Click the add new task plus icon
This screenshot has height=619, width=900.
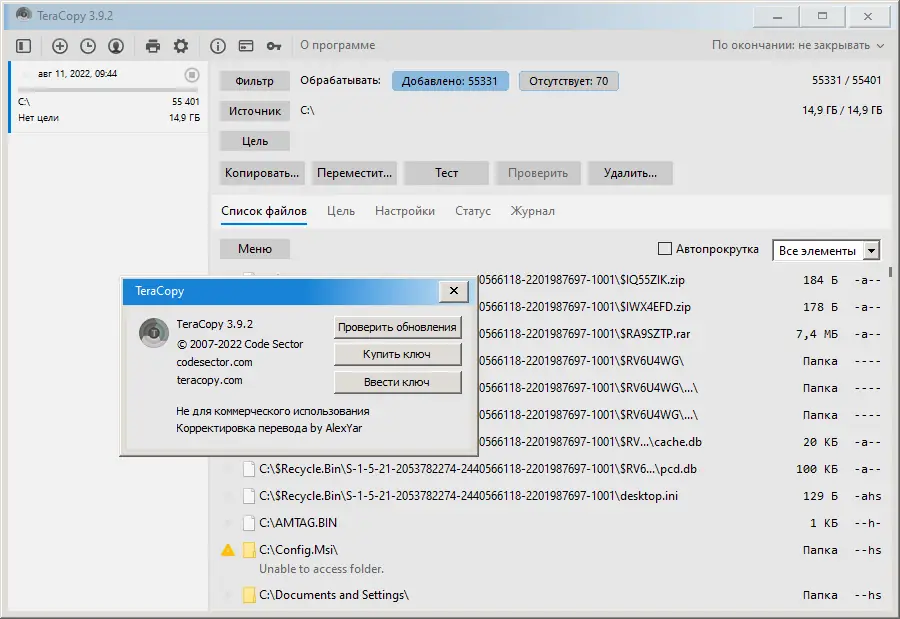(x=60, y=46)
